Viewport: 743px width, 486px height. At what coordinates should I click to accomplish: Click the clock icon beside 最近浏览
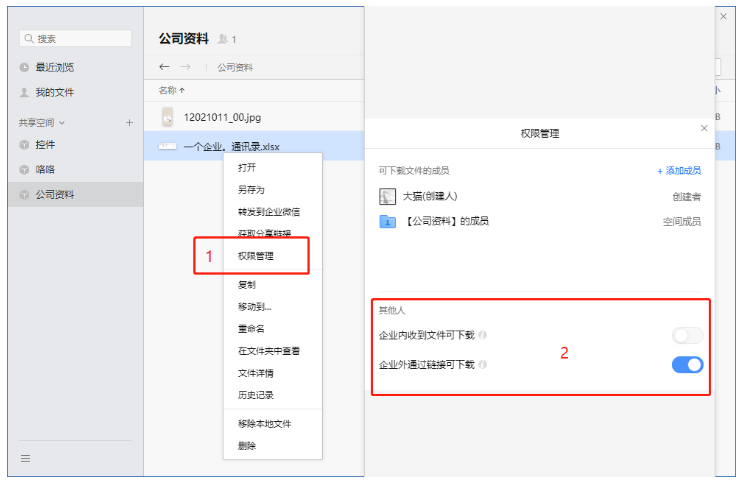(x=24, y=68)
